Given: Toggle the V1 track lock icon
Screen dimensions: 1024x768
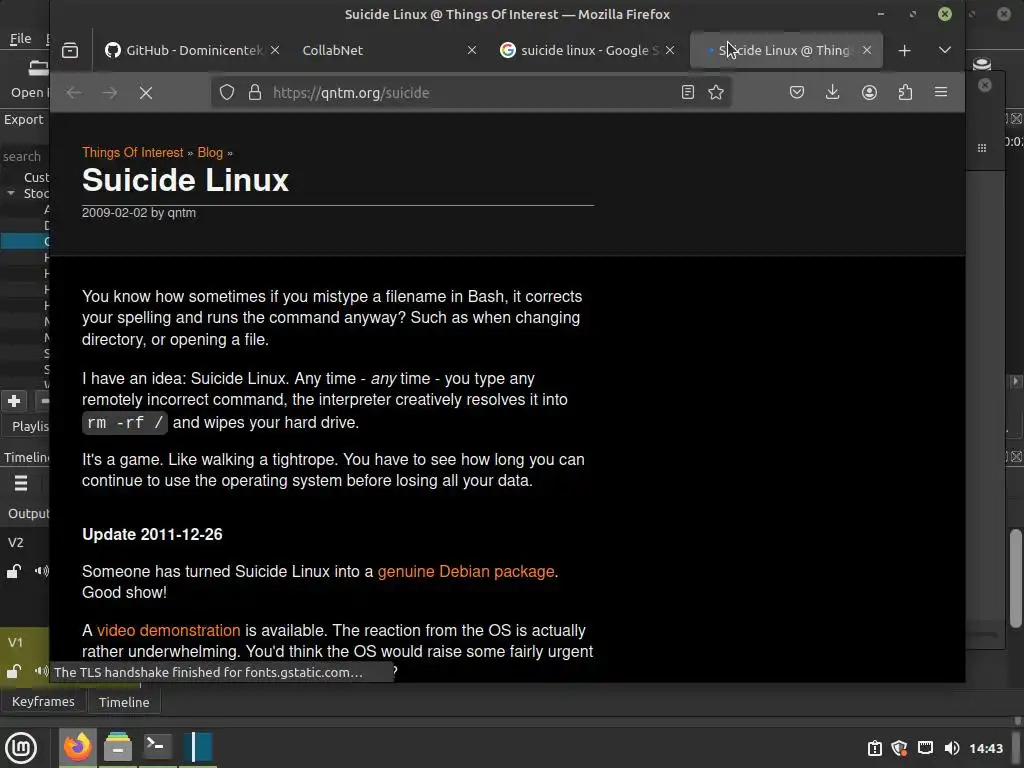Looking at the screenshot, I should (14, 671).
